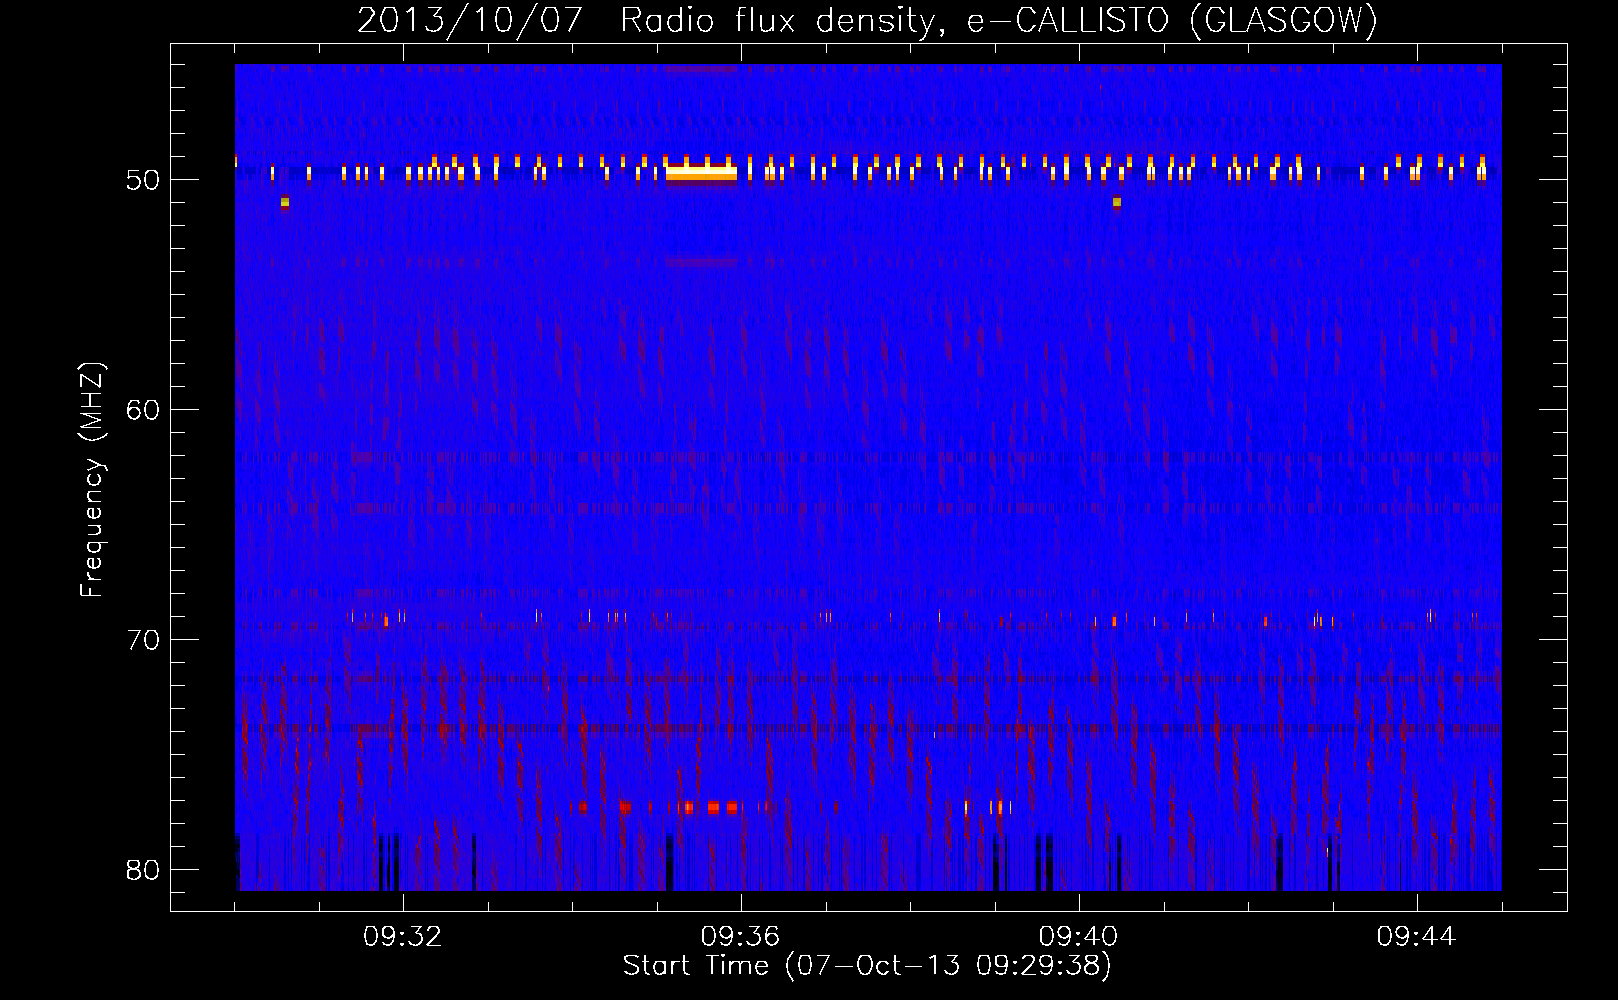Click the 80 frequency tick label

click(x=143, y=870)
